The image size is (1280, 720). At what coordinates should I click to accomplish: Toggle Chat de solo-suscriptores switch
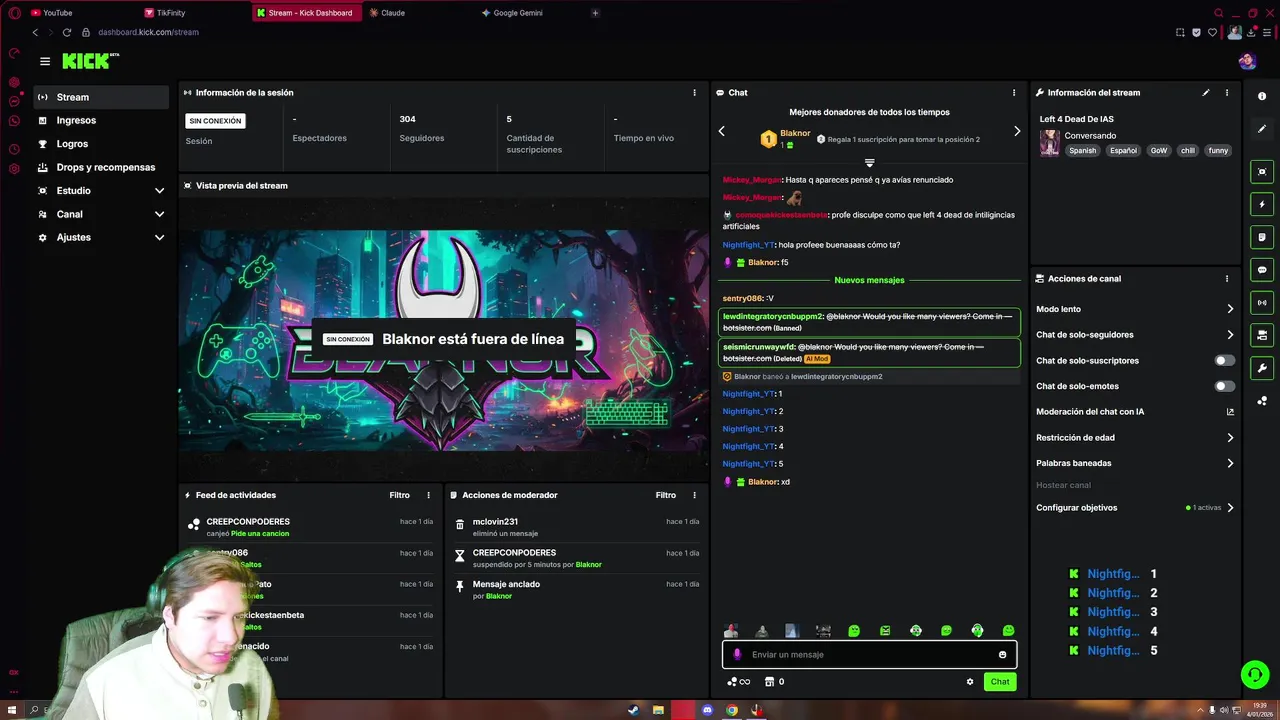click(x=1224, y=360)
